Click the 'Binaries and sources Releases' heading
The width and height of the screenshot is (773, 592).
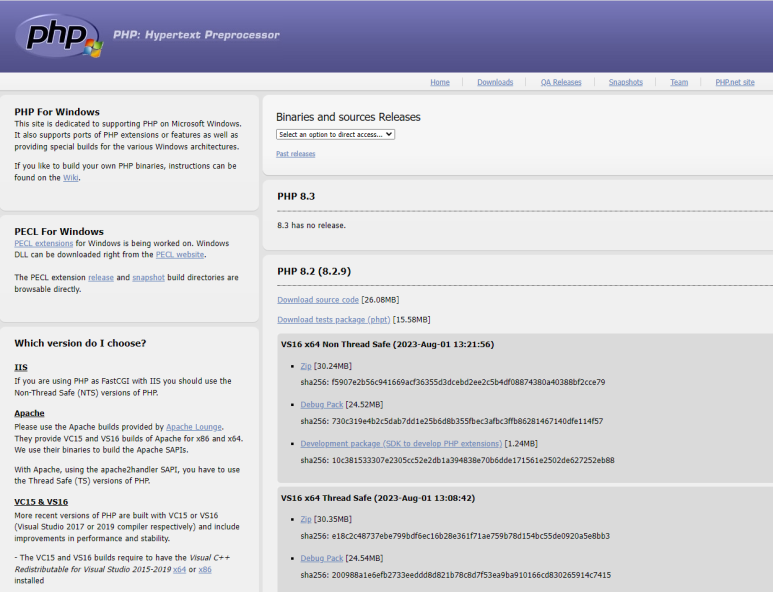348,117
